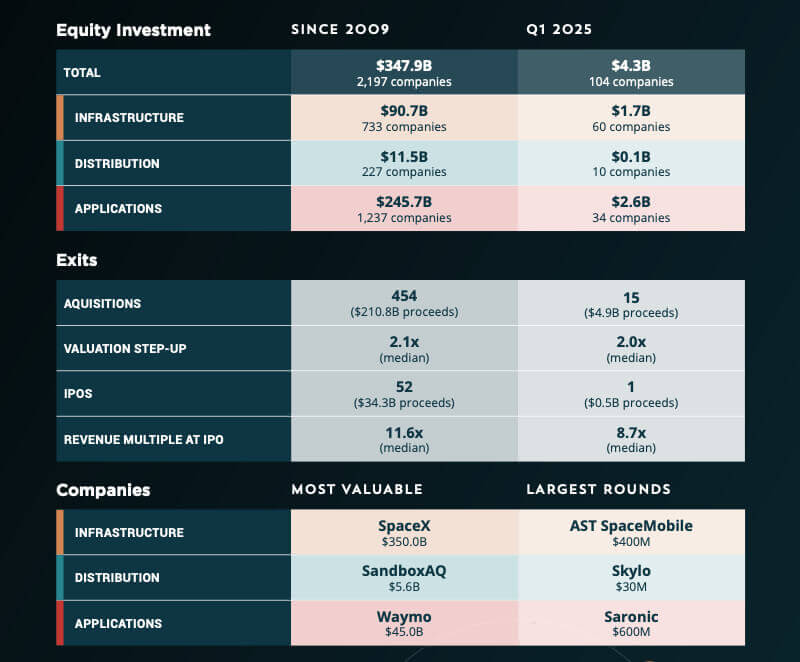
Task: Click the Largest Rounds column header
Action: pos(598,489)
